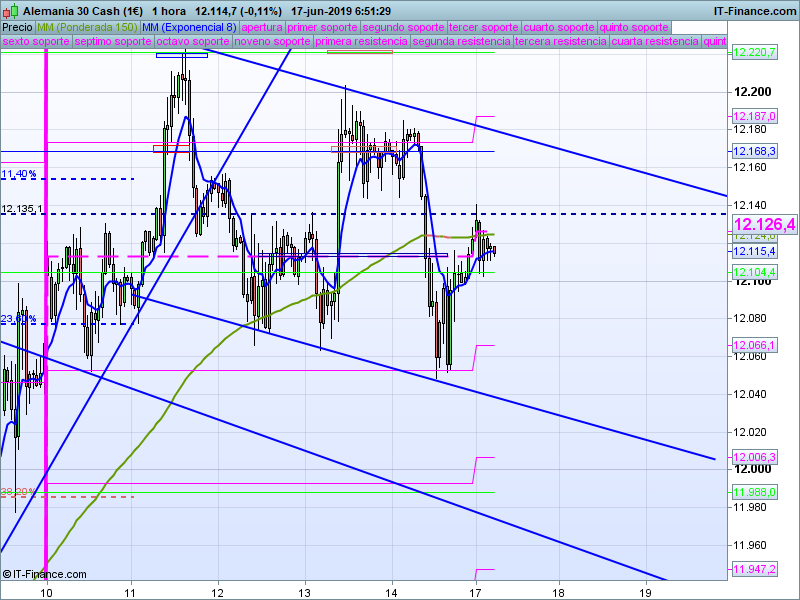Select the noveno soporte label
The image size is (800, 600).
[272, 41]
